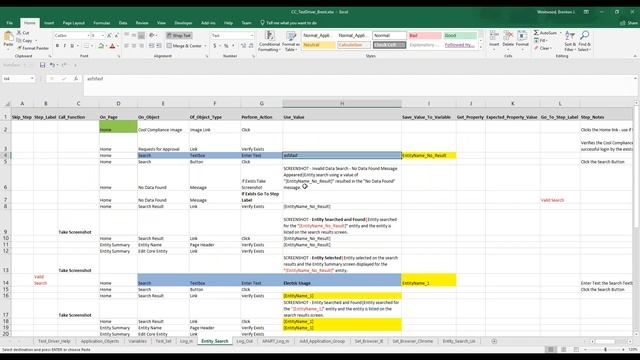Open Conditional Formatting menu
The image size is (640, 360).
click(269, 41)
